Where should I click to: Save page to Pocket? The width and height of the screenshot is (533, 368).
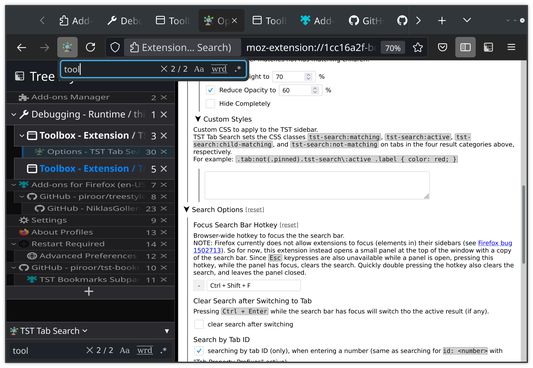tap(442, 48)
